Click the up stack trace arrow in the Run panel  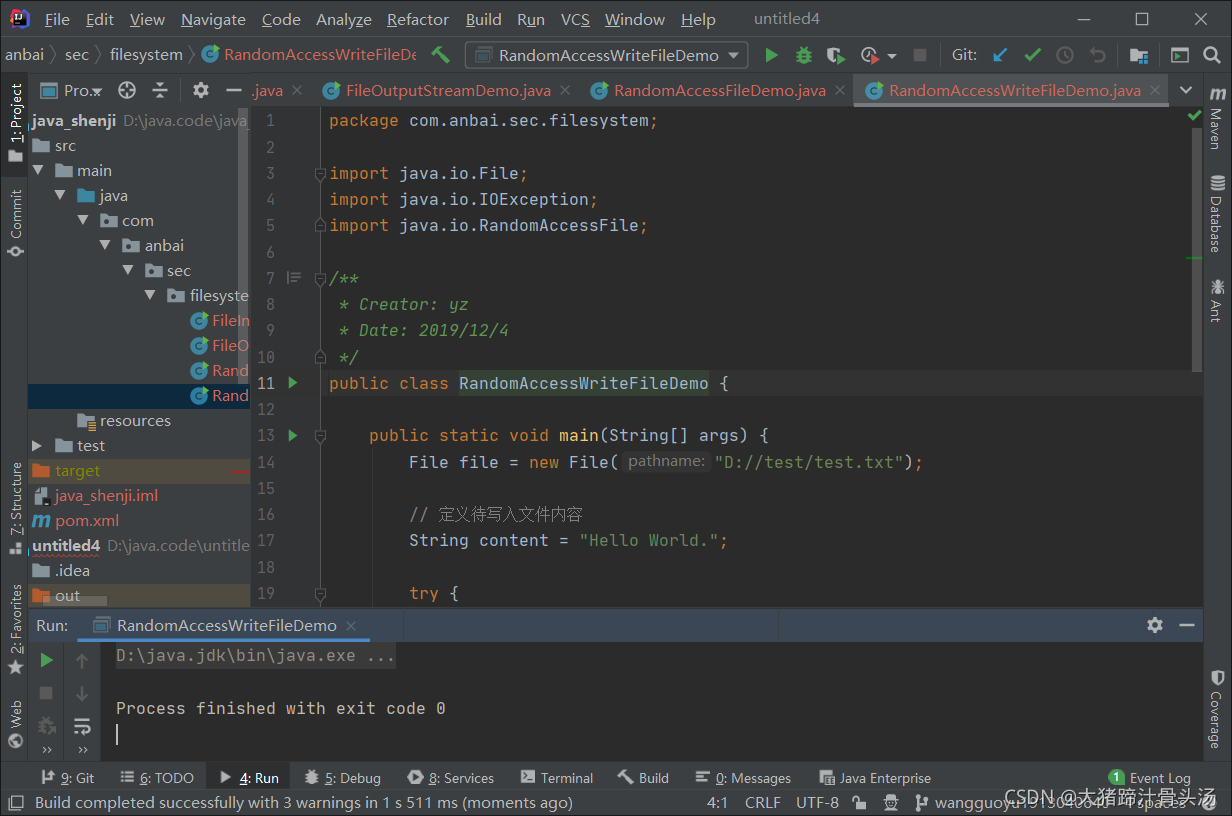click(x=82, y=660)
